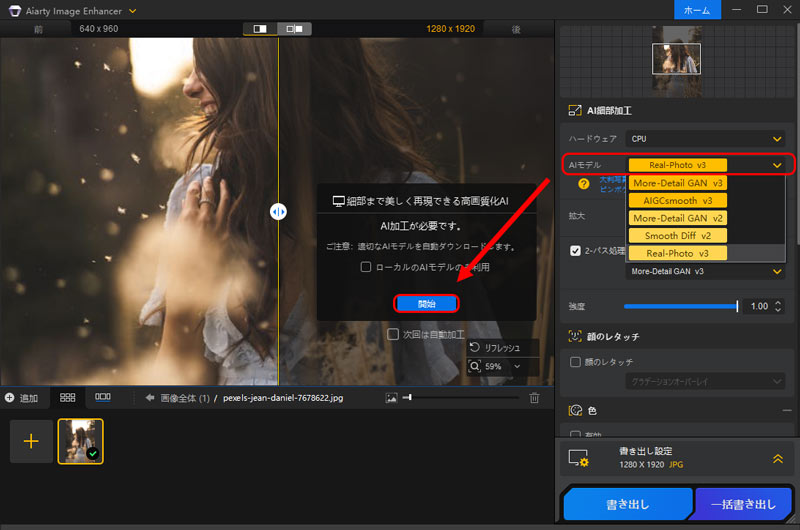Click the strength value 1.00 field
The width and height of the screenshot is (800, 530).
click(759, 306)
